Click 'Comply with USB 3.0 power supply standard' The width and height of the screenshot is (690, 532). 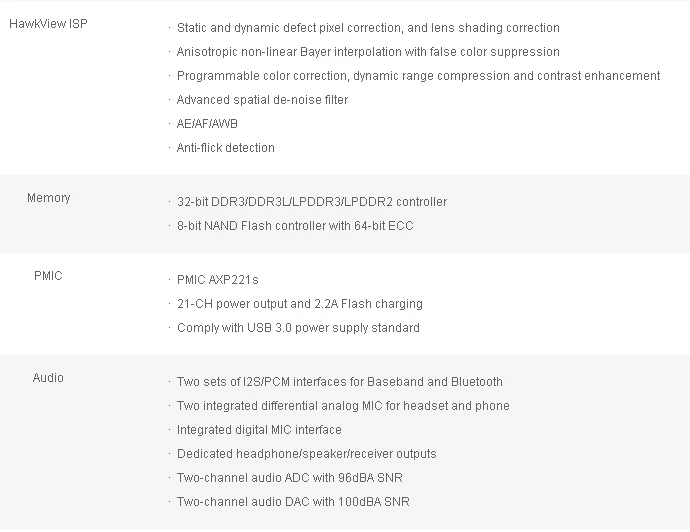[x=298, y=328]
